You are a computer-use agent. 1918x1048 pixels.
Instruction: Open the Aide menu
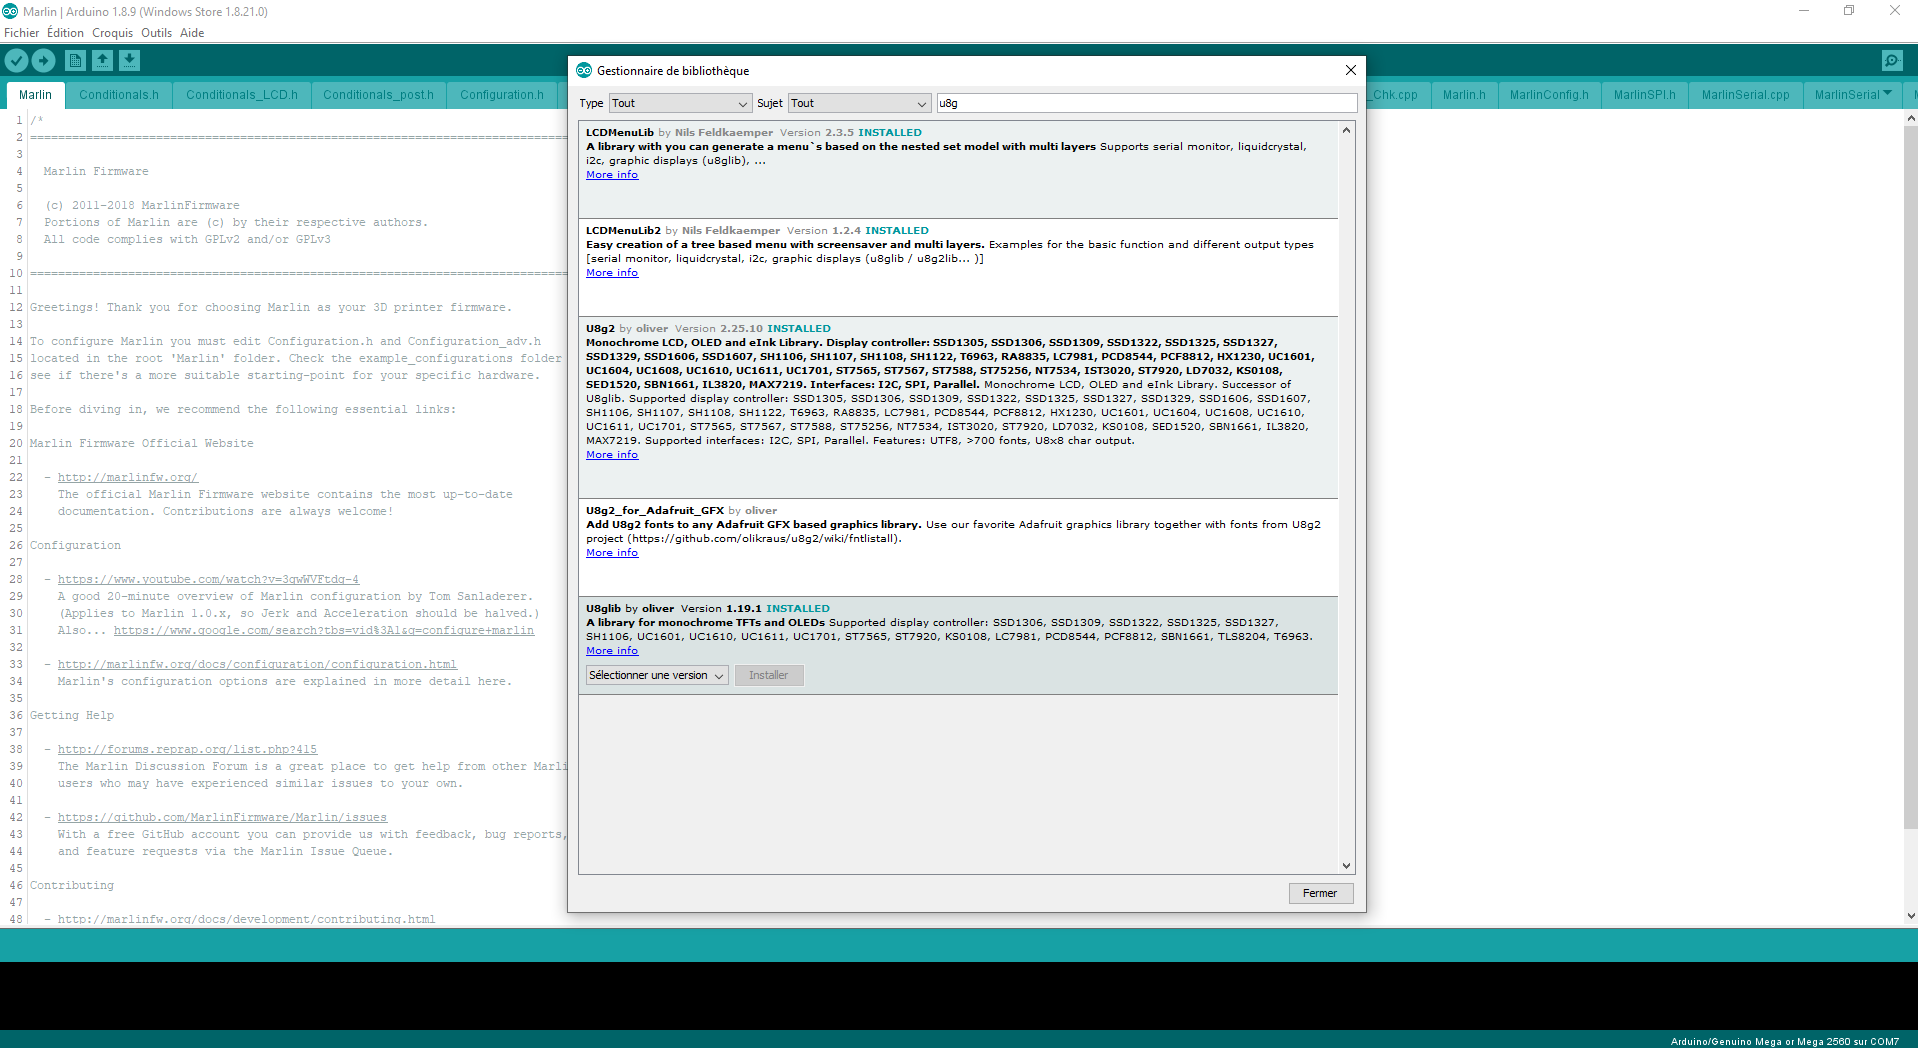(192, 33)
